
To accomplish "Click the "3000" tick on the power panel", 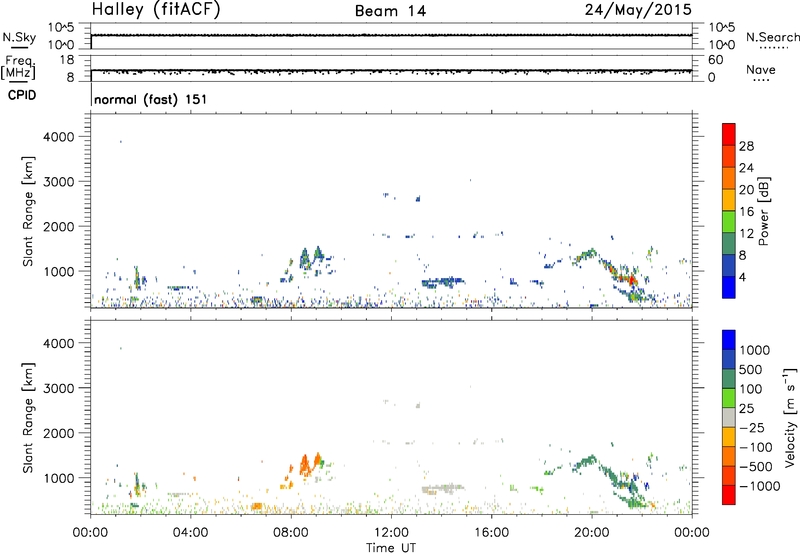I will pos(59,182).
